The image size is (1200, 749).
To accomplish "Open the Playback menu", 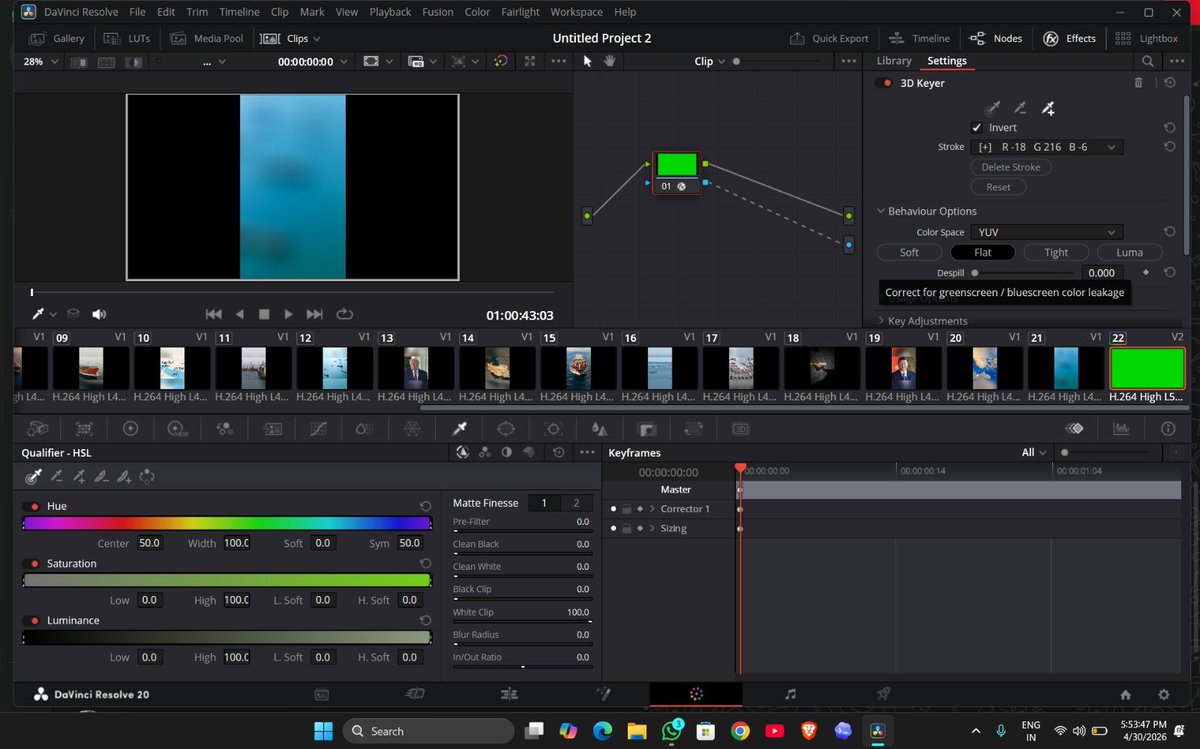I will tap(390, 12).
